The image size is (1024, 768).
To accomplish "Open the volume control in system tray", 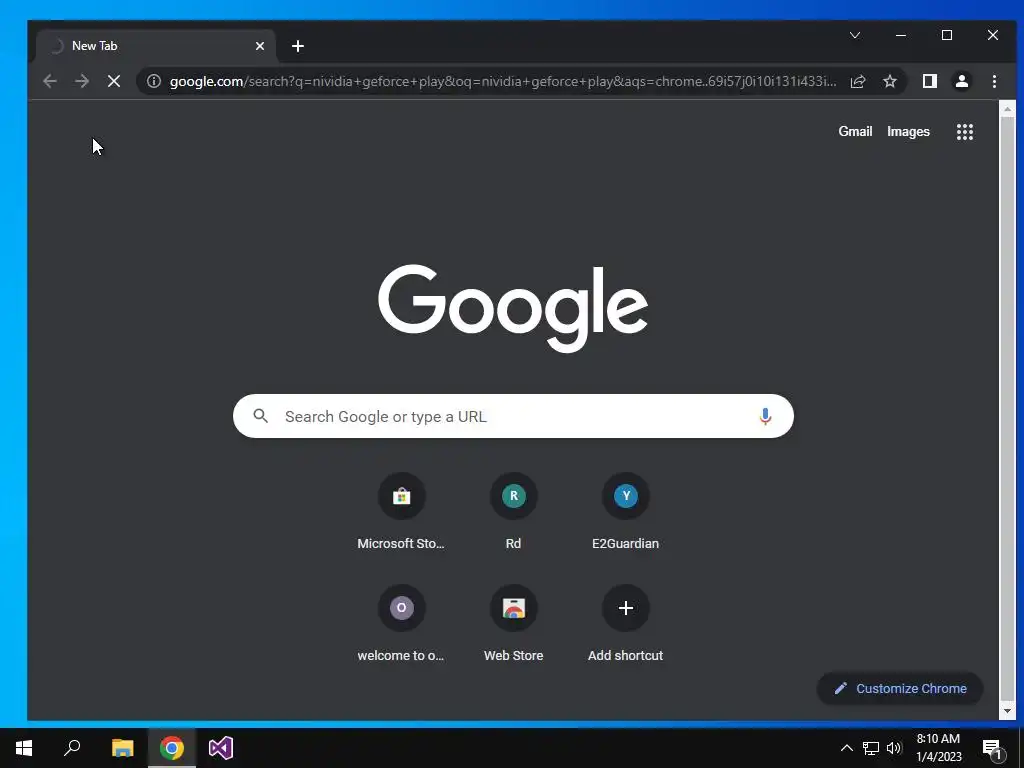I will click(x=894, y=748).
